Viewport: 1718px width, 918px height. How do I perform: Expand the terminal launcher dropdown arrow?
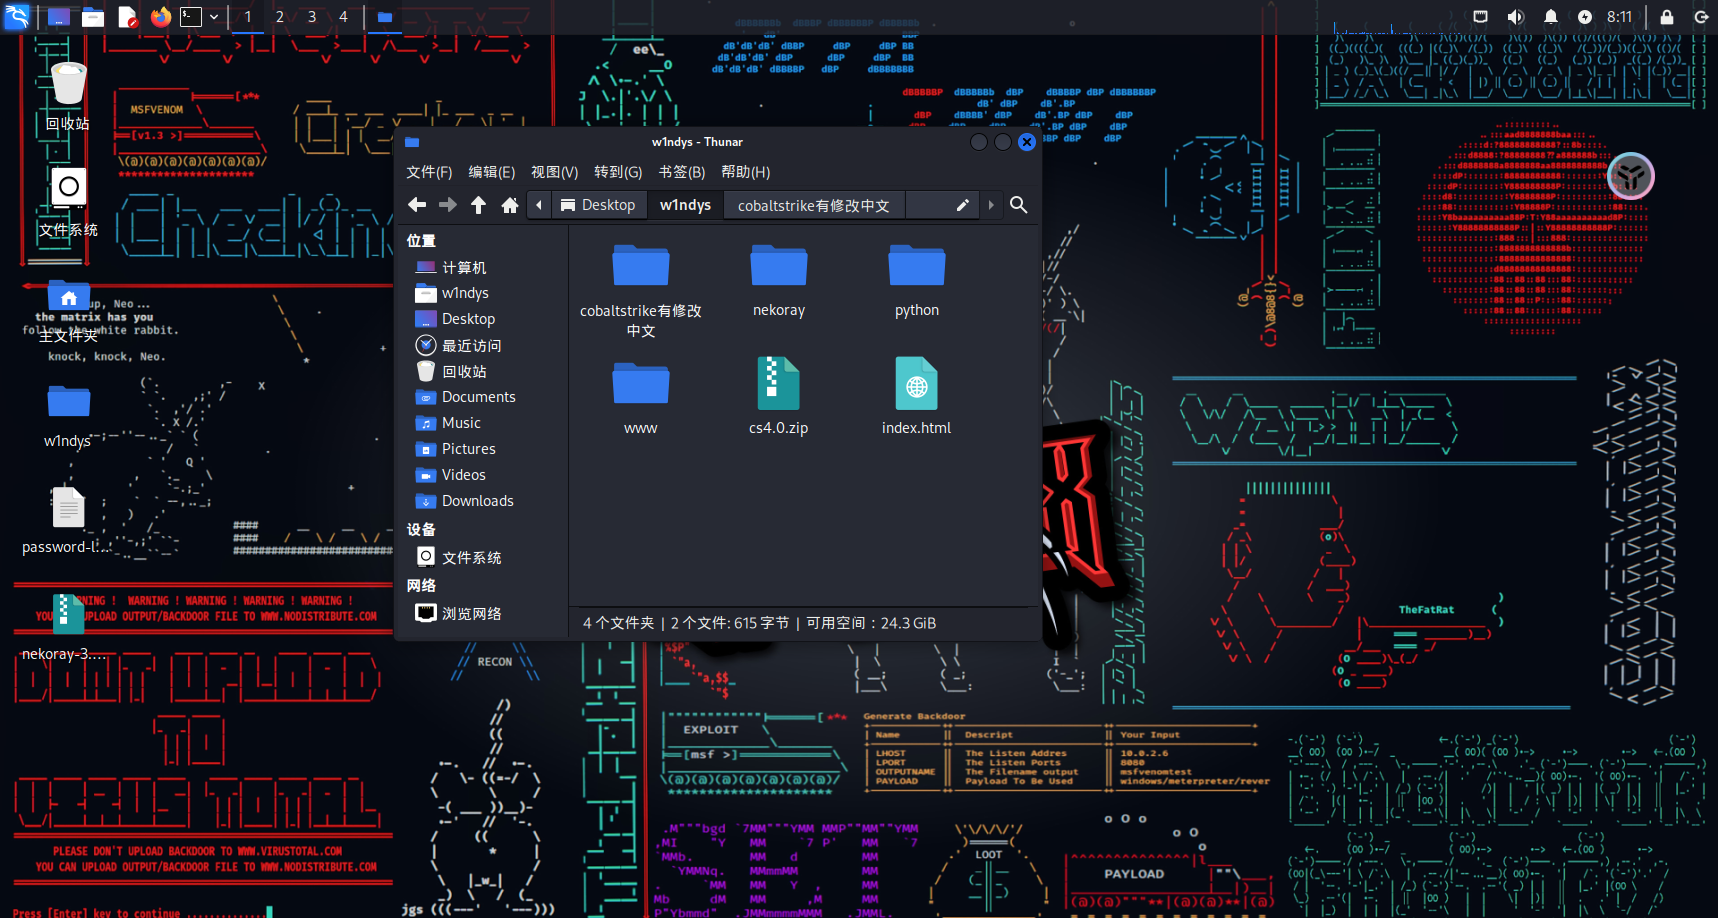point(214,17)
